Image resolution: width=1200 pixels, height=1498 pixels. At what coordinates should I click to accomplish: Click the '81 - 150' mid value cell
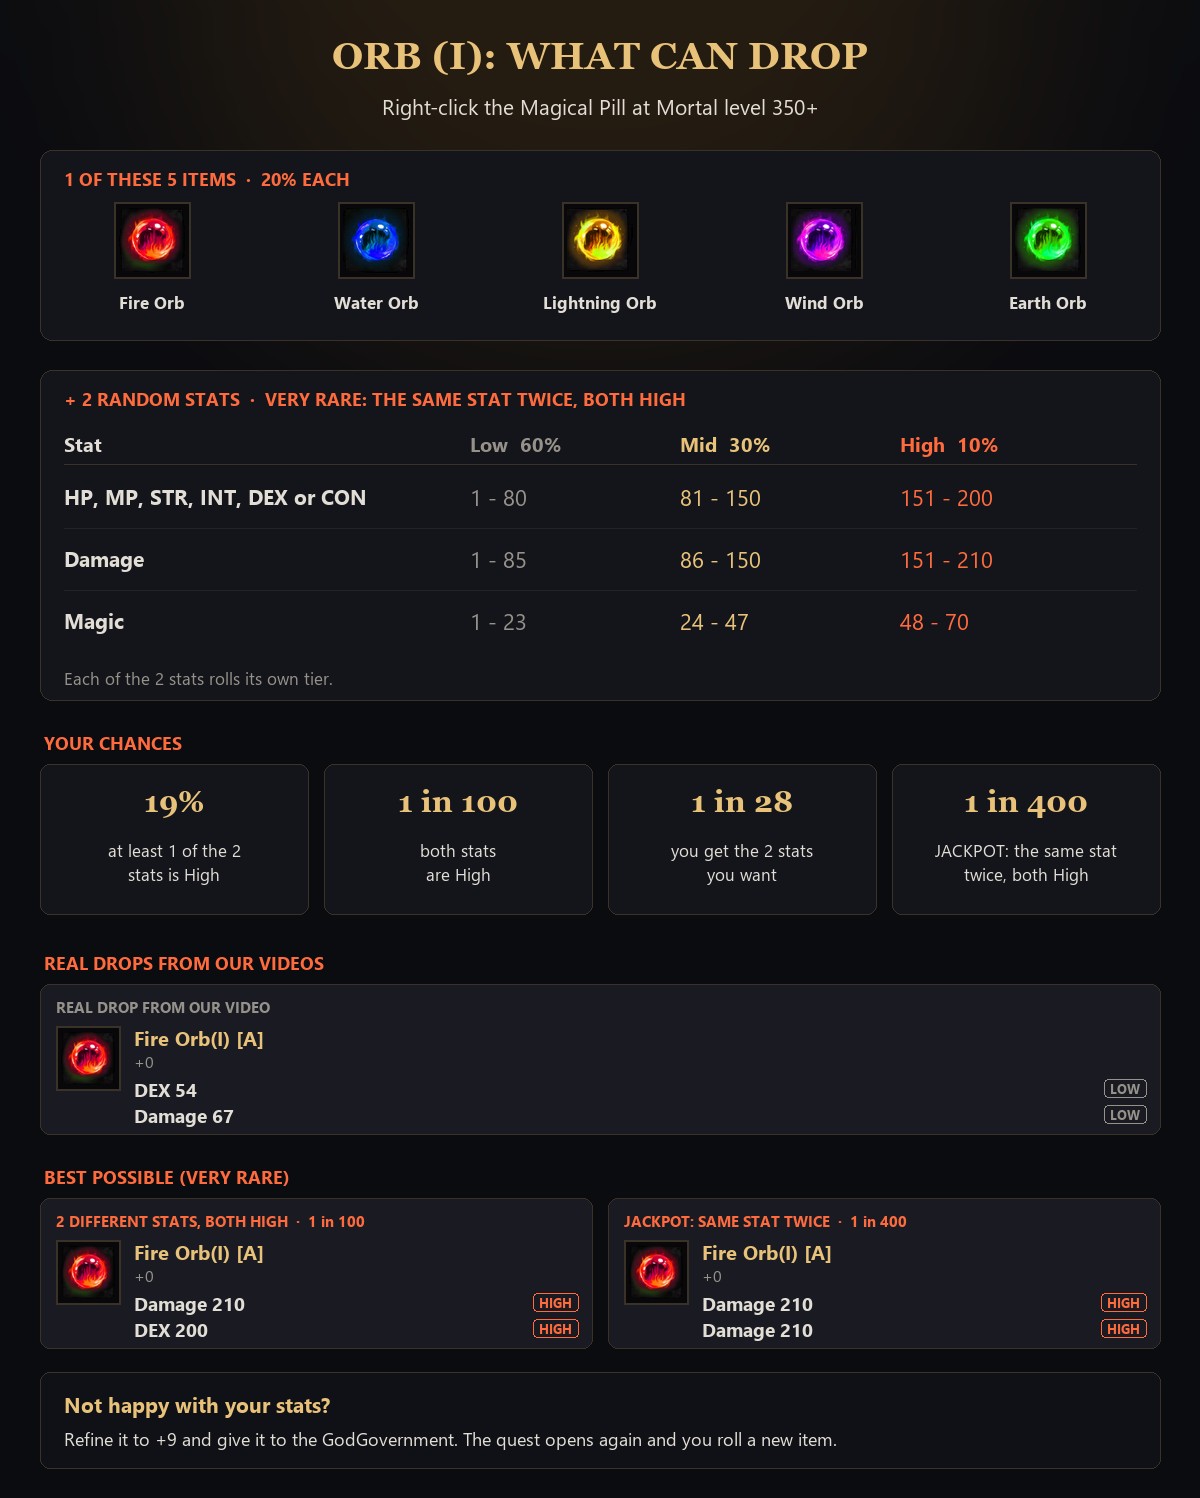720,498
